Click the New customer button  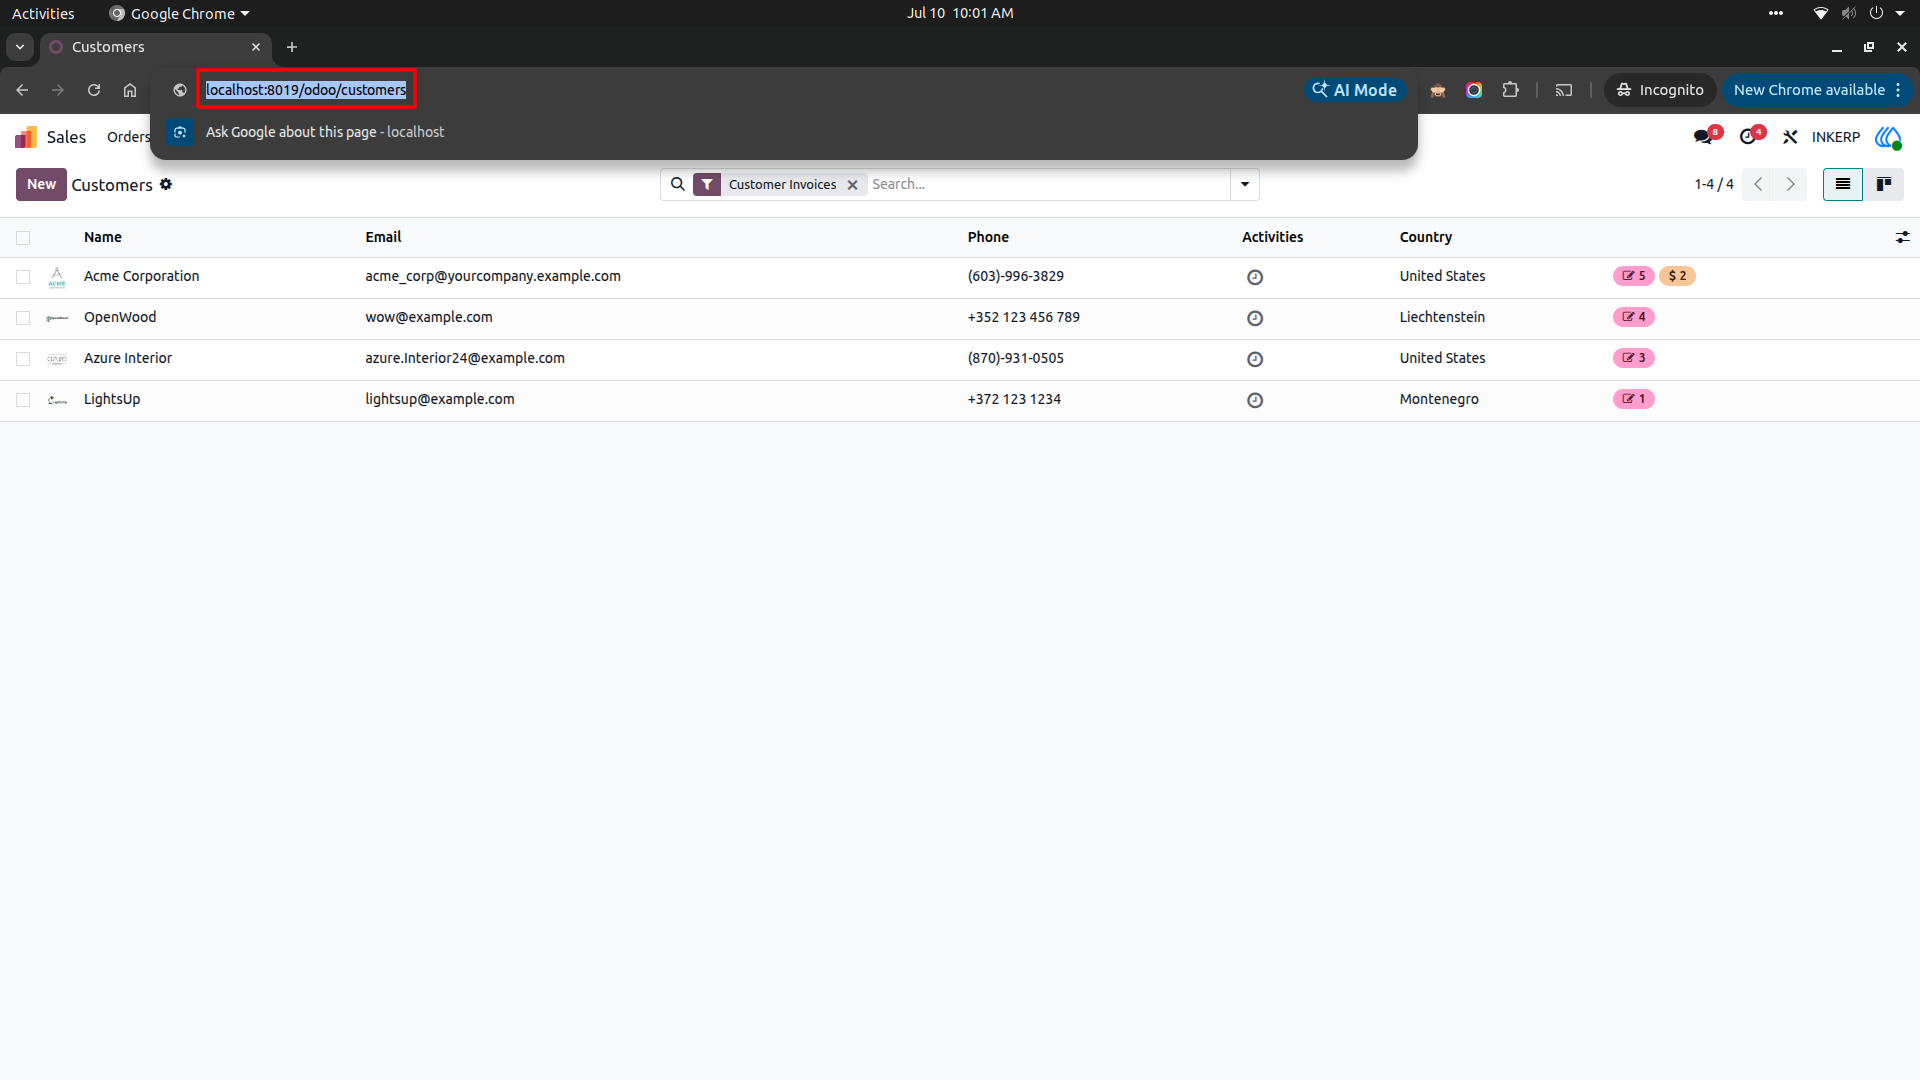(x=41, y=184)
